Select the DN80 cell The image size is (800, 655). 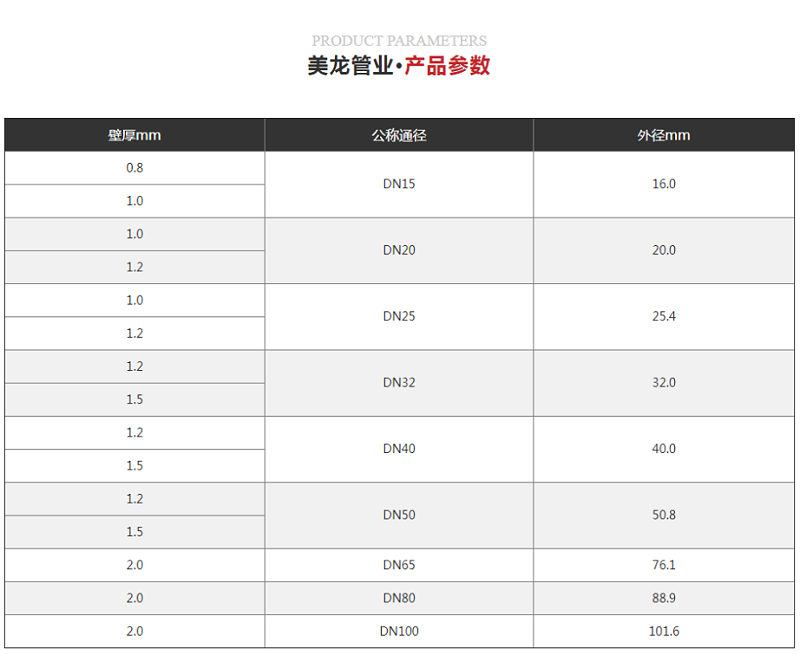point(398,598)
